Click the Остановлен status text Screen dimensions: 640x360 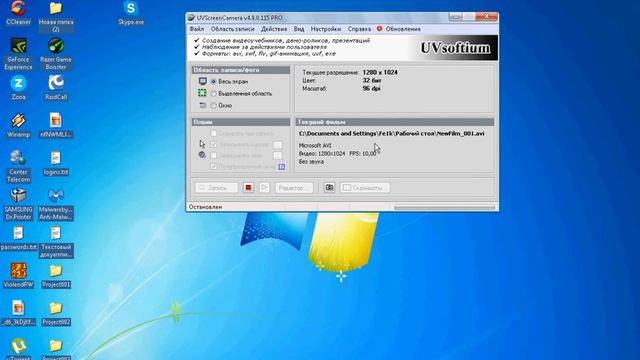click(205, 207)
